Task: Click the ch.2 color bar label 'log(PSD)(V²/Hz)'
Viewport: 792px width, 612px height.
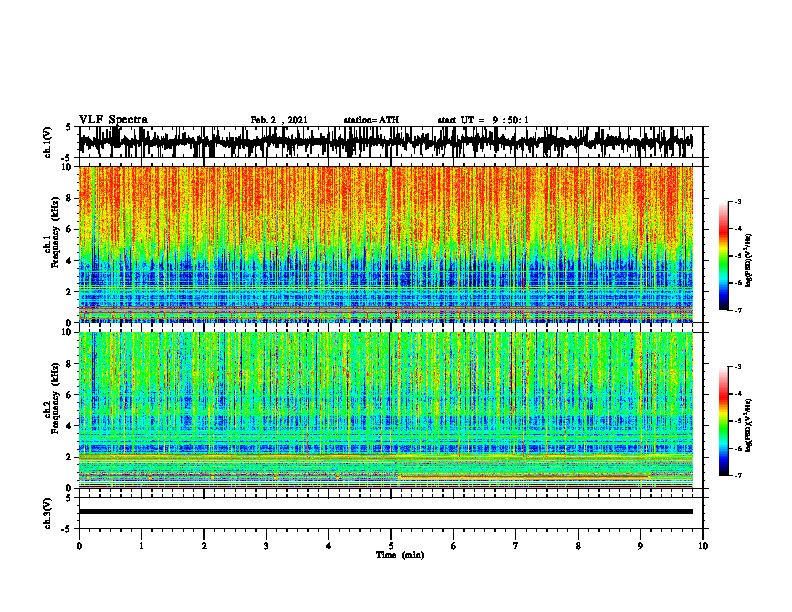Action: (x=749, y=425)
